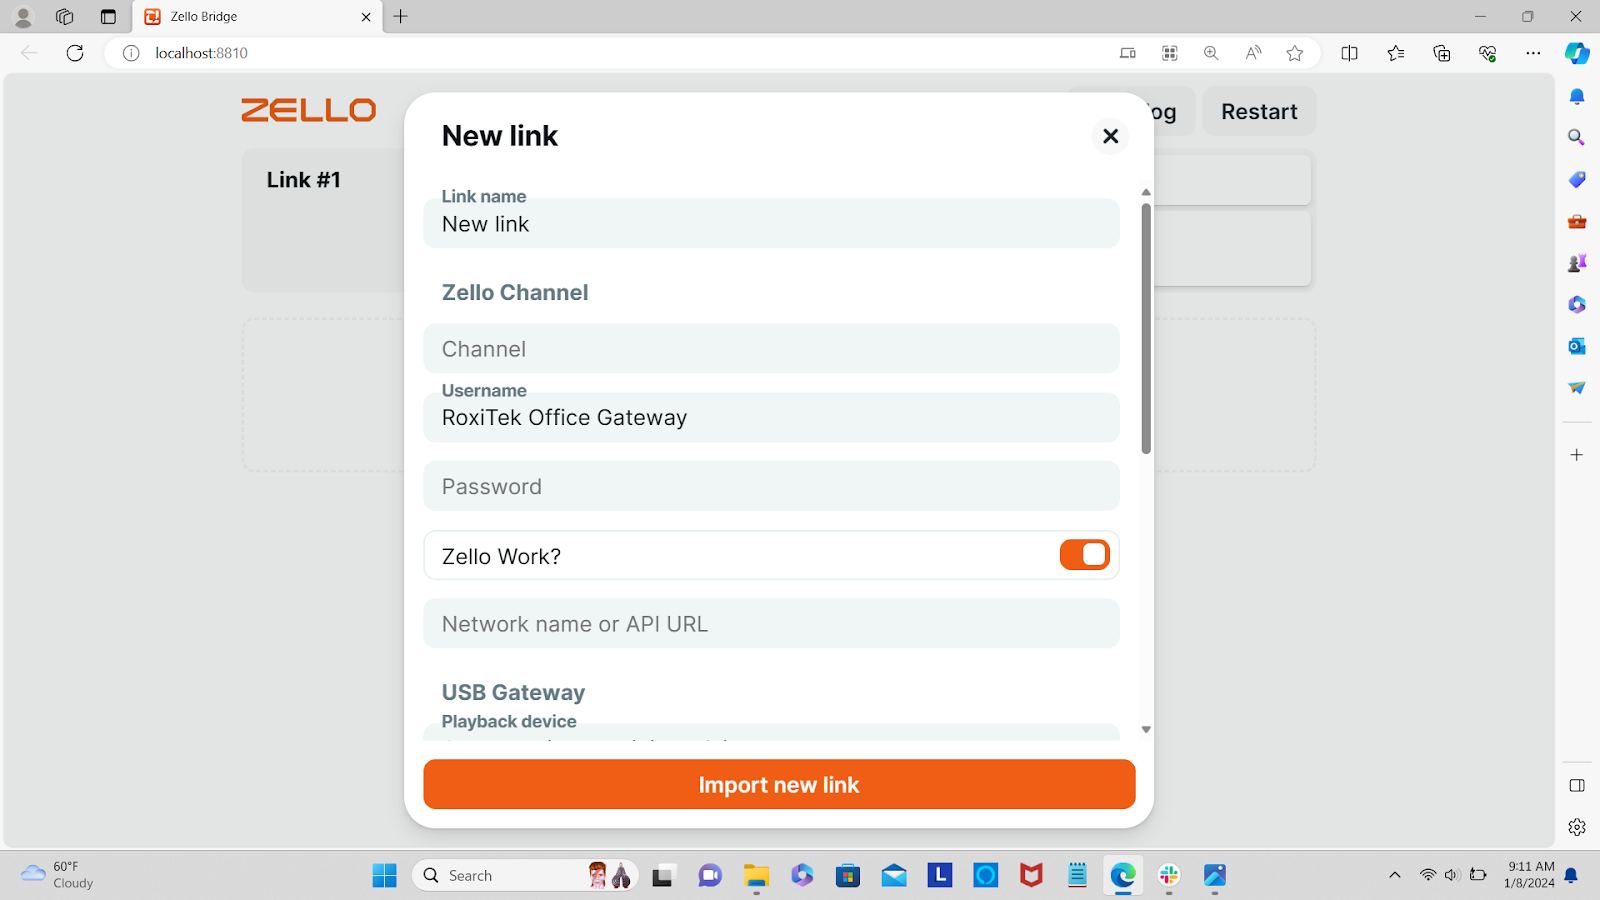
Task: Click the Read aloud icon
Action: 1253,53
